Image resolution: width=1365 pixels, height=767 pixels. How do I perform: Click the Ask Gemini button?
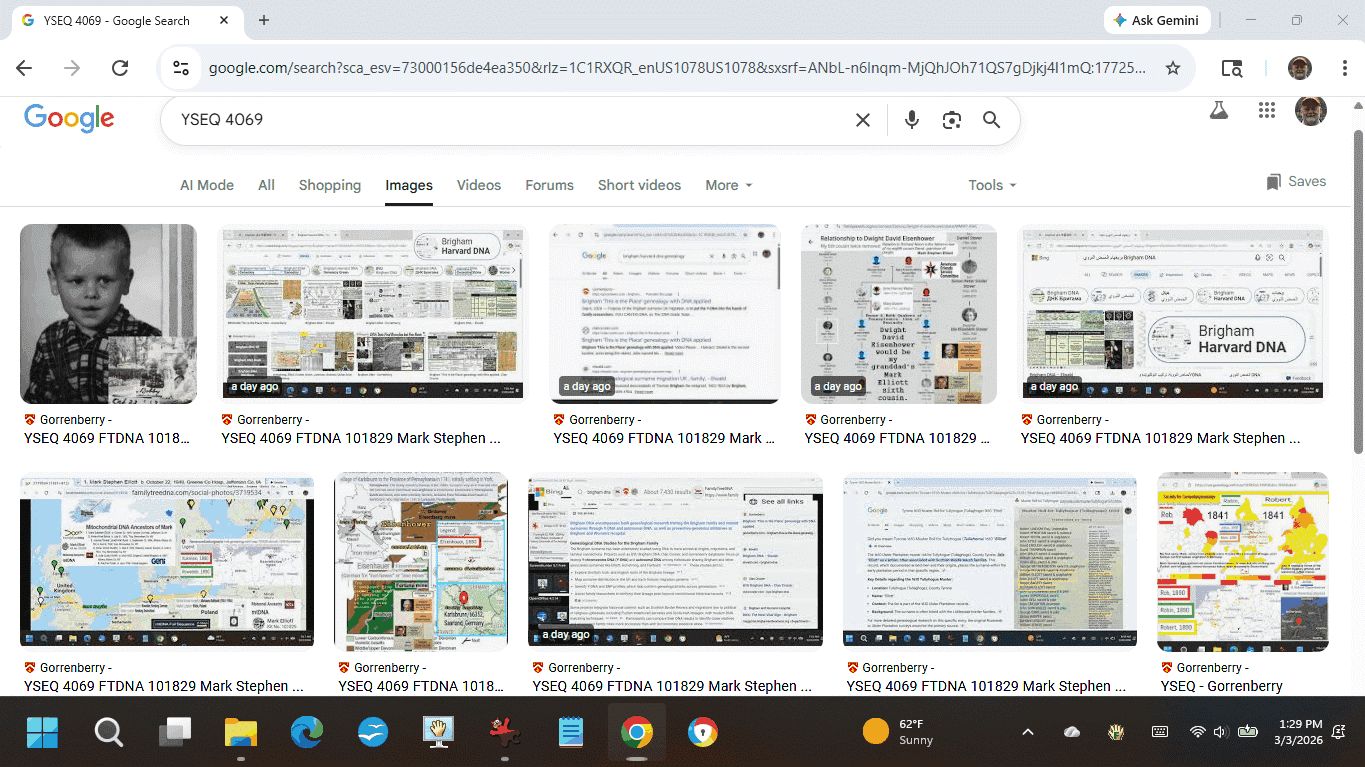click(1157, 20)
